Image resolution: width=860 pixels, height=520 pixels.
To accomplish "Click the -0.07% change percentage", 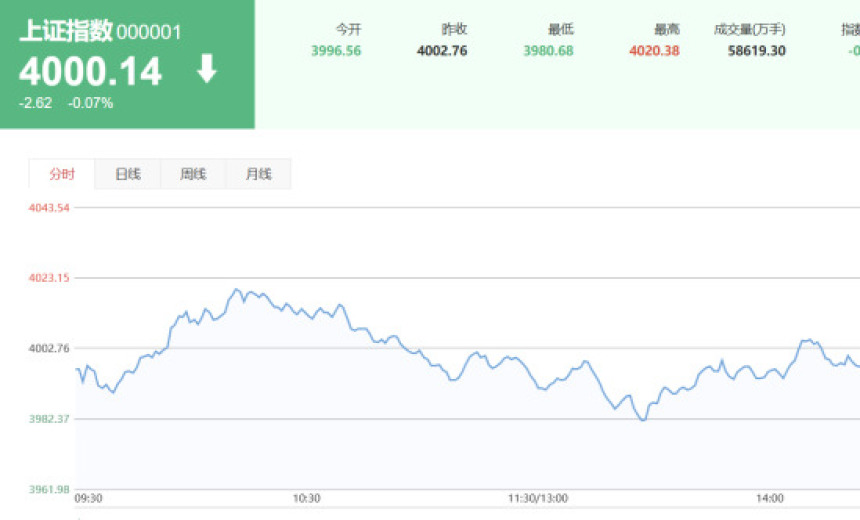I will [90, 103].
